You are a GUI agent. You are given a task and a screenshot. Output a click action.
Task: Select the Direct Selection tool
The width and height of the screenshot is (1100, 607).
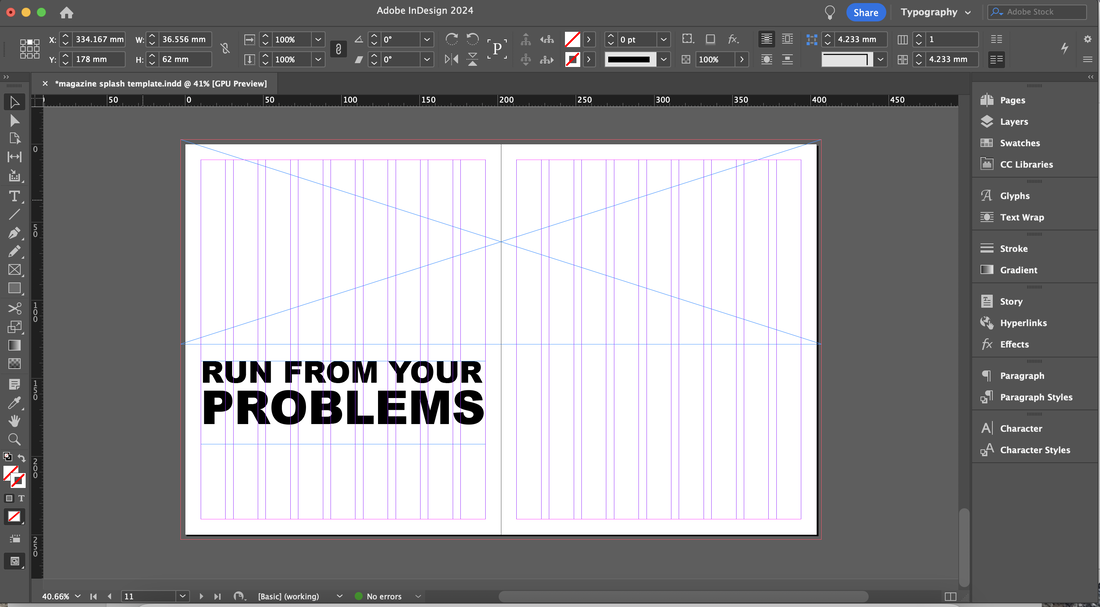click(14, 121)
